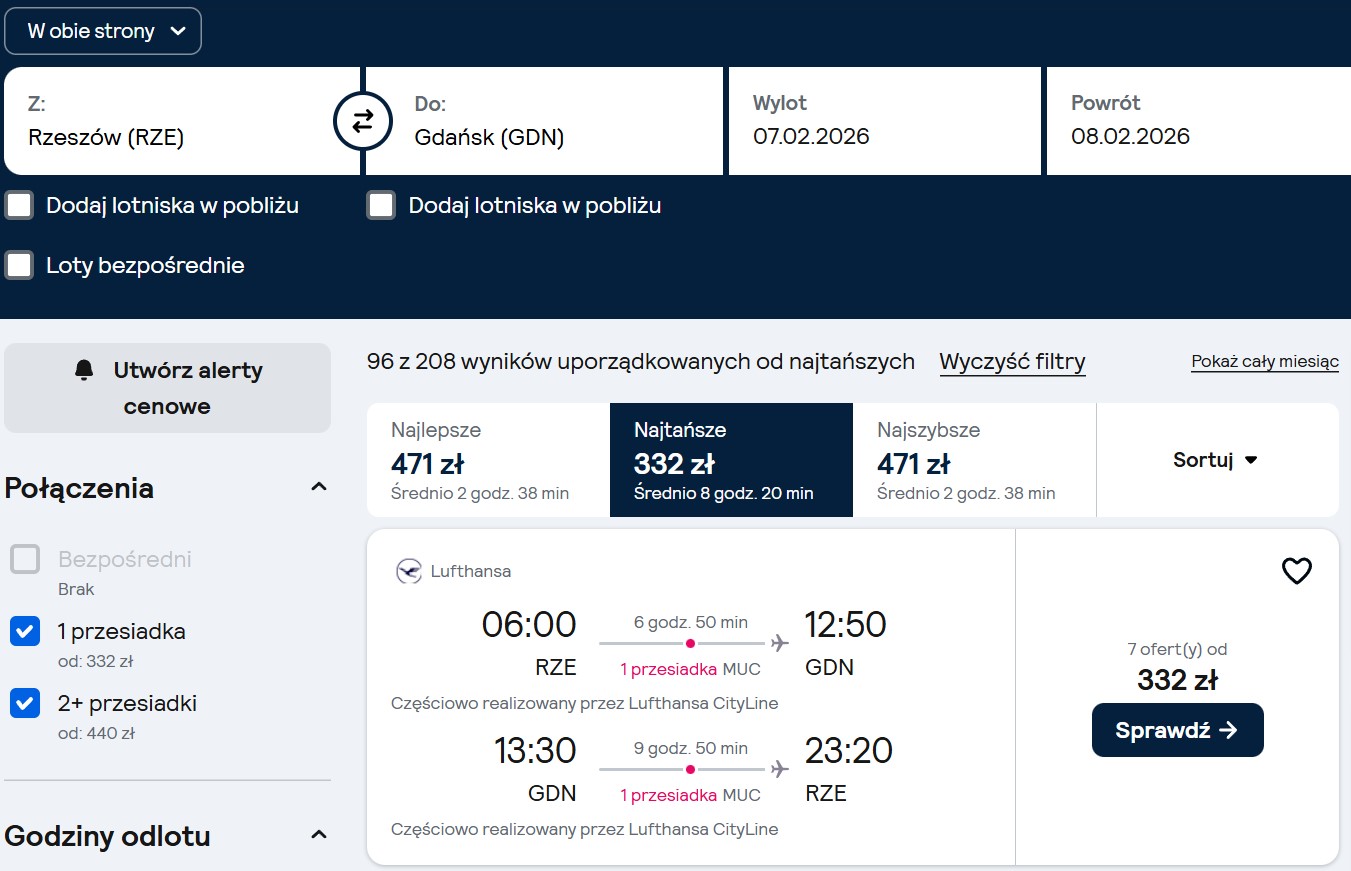Collapse the Połączenia filter section
The height and width of the screenshot is (871, 1351).
[319, 488]
